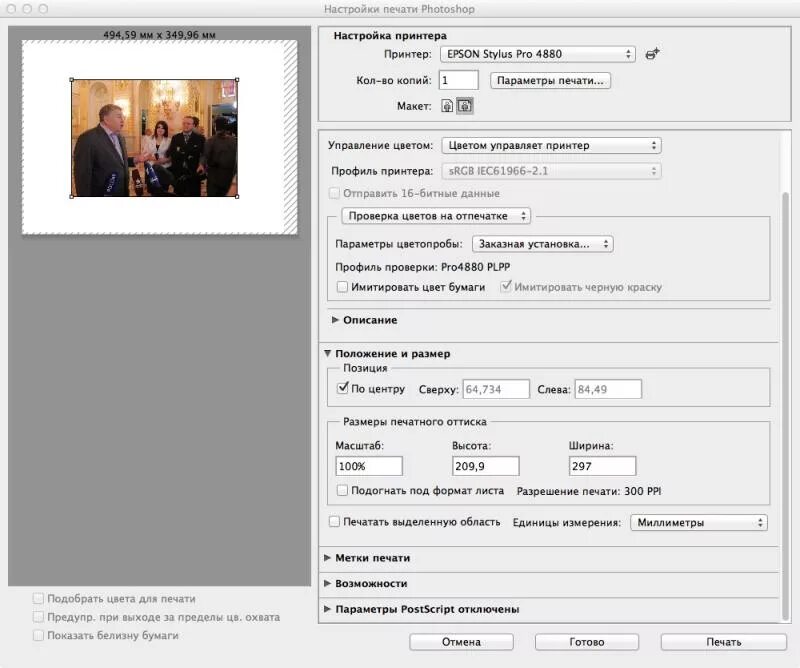The width and height of the screenshot is (800, 668).
Task: Open the Принтер EPSON Stylus Pro 4880 dropdown
Action: pyautogui.click(x=538, y=54)
